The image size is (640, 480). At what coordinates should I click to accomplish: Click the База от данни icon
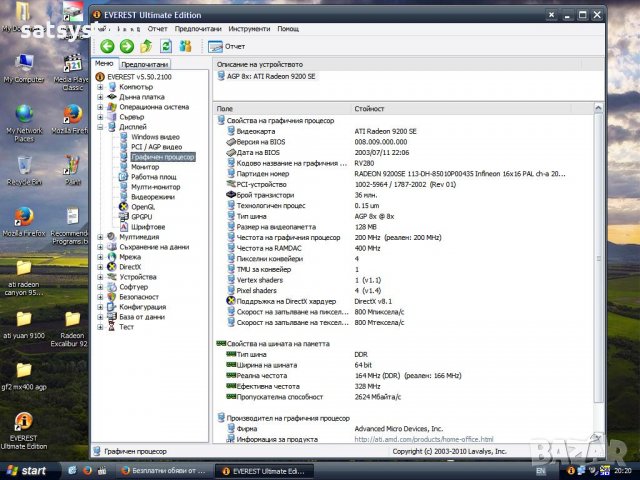pyautogui.click(x=111, y=317)
